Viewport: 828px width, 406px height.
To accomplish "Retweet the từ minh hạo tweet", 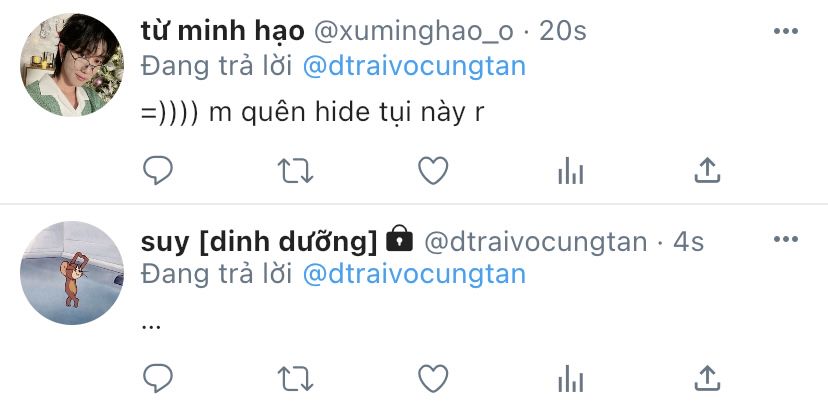I will [296, 171].
